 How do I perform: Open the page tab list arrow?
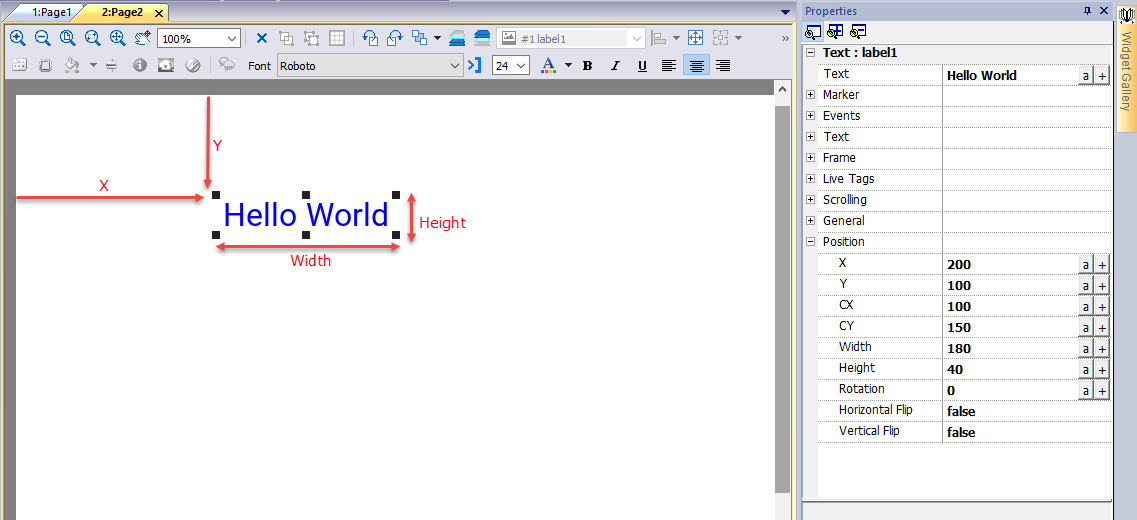point(785,12)
